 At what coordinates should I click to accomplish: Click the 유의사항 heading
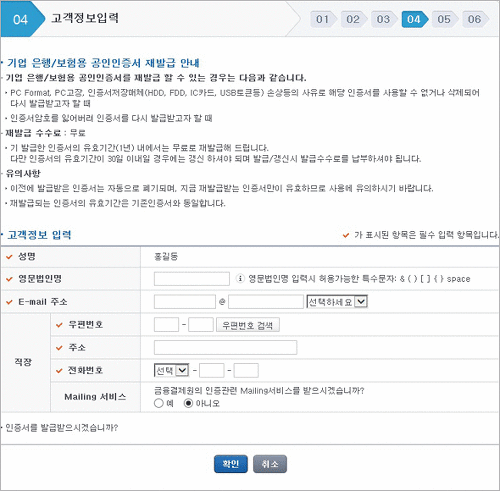tap(23, 173)
